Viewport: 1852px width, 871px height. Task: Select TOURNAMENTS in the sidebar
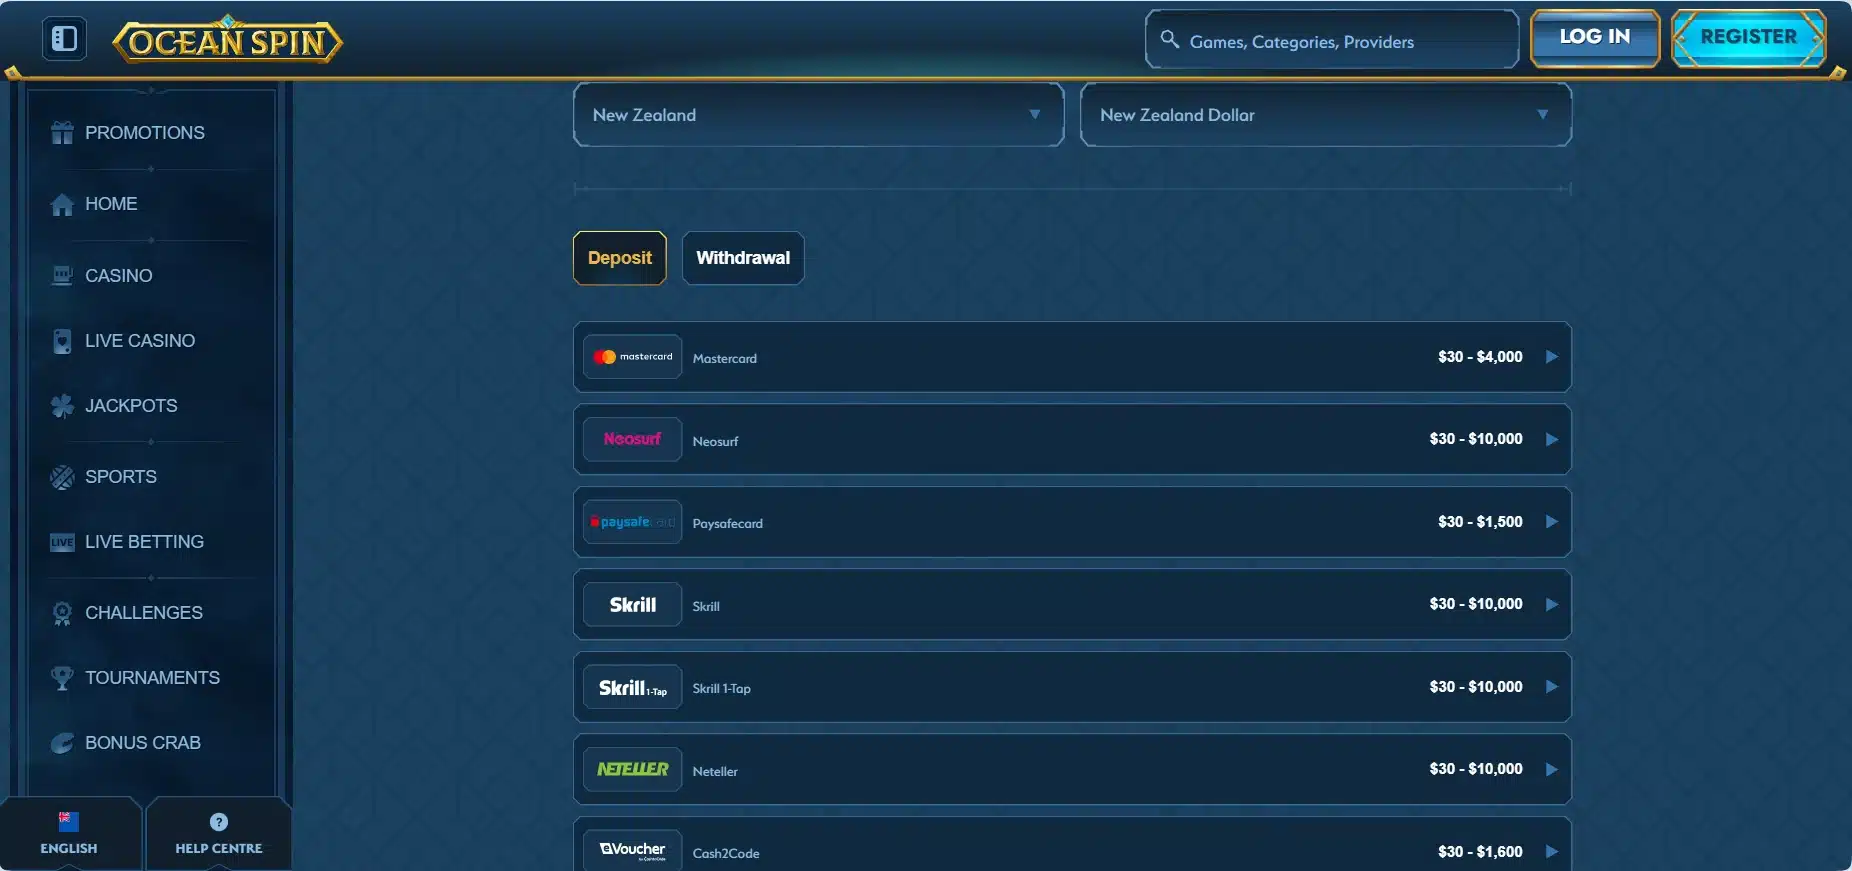[152, 678]
